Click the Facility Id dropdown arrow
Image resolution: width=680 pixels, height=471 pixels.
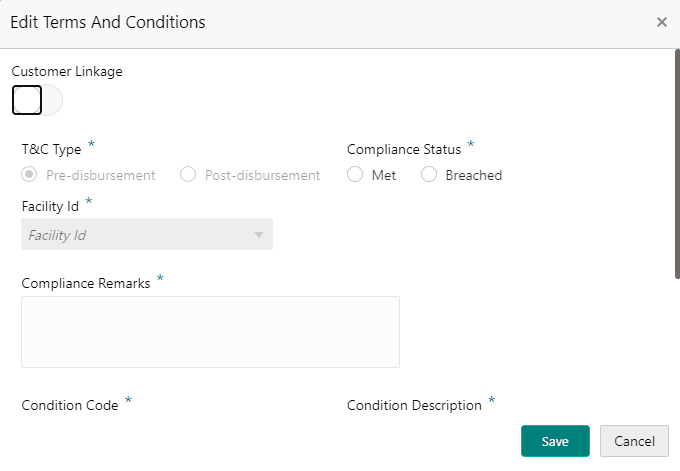[x=259, y=235]
